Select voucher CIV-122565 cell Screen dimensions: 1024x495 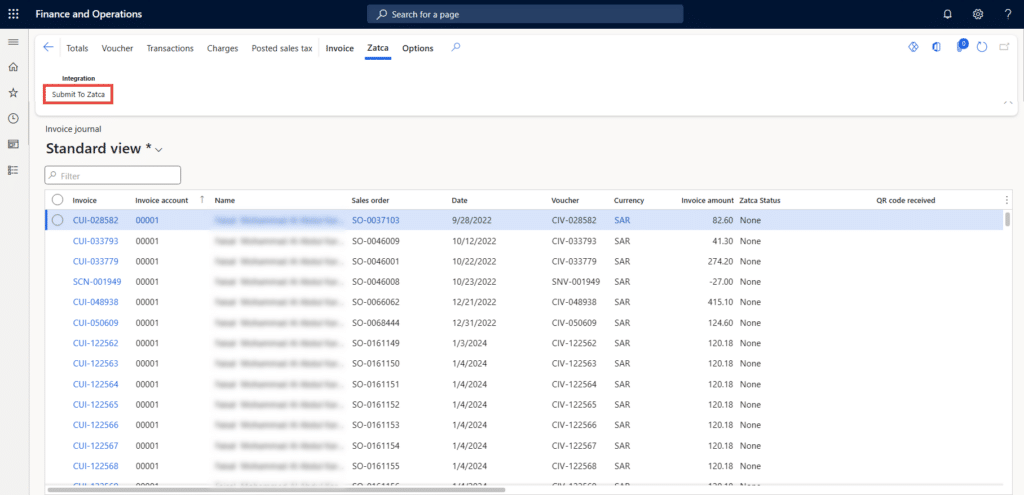click(574, 405)
